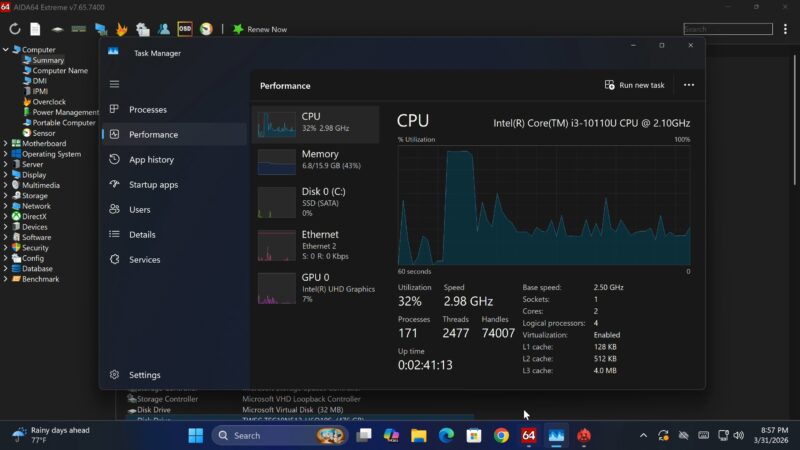Expand the Security tree node arrow
Viewport: 800px width, 450px height.
[6, 247]
